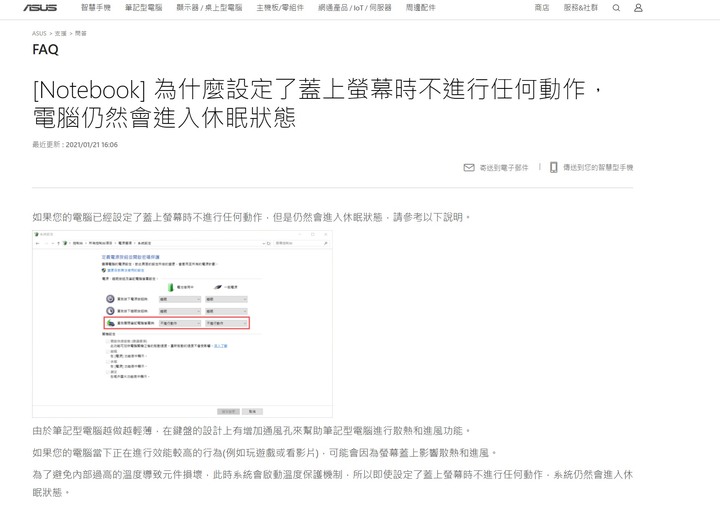Open the 顯示器 / 桌上型電腦 menu
Image resolution: width=720 pixels, height=505 pixels.
click(209, 8)
